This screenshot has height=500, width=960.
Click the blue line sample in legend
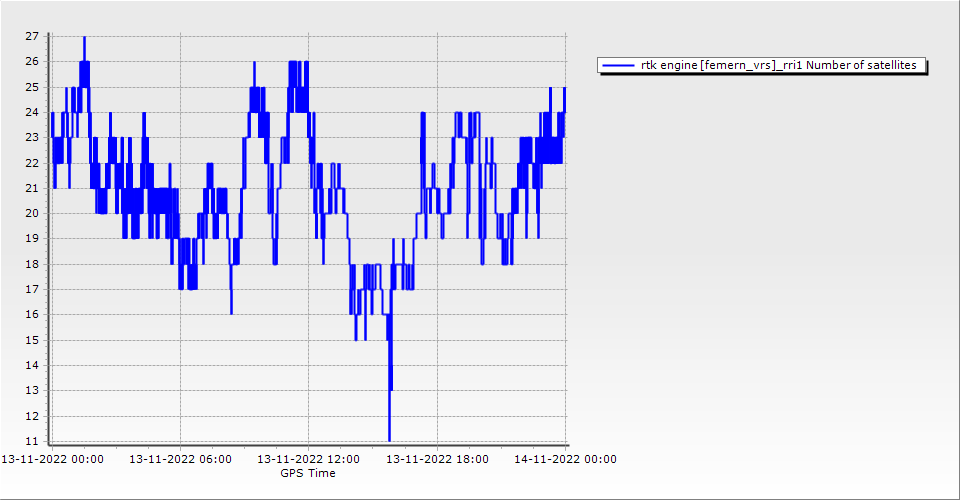tap(619, 65)
